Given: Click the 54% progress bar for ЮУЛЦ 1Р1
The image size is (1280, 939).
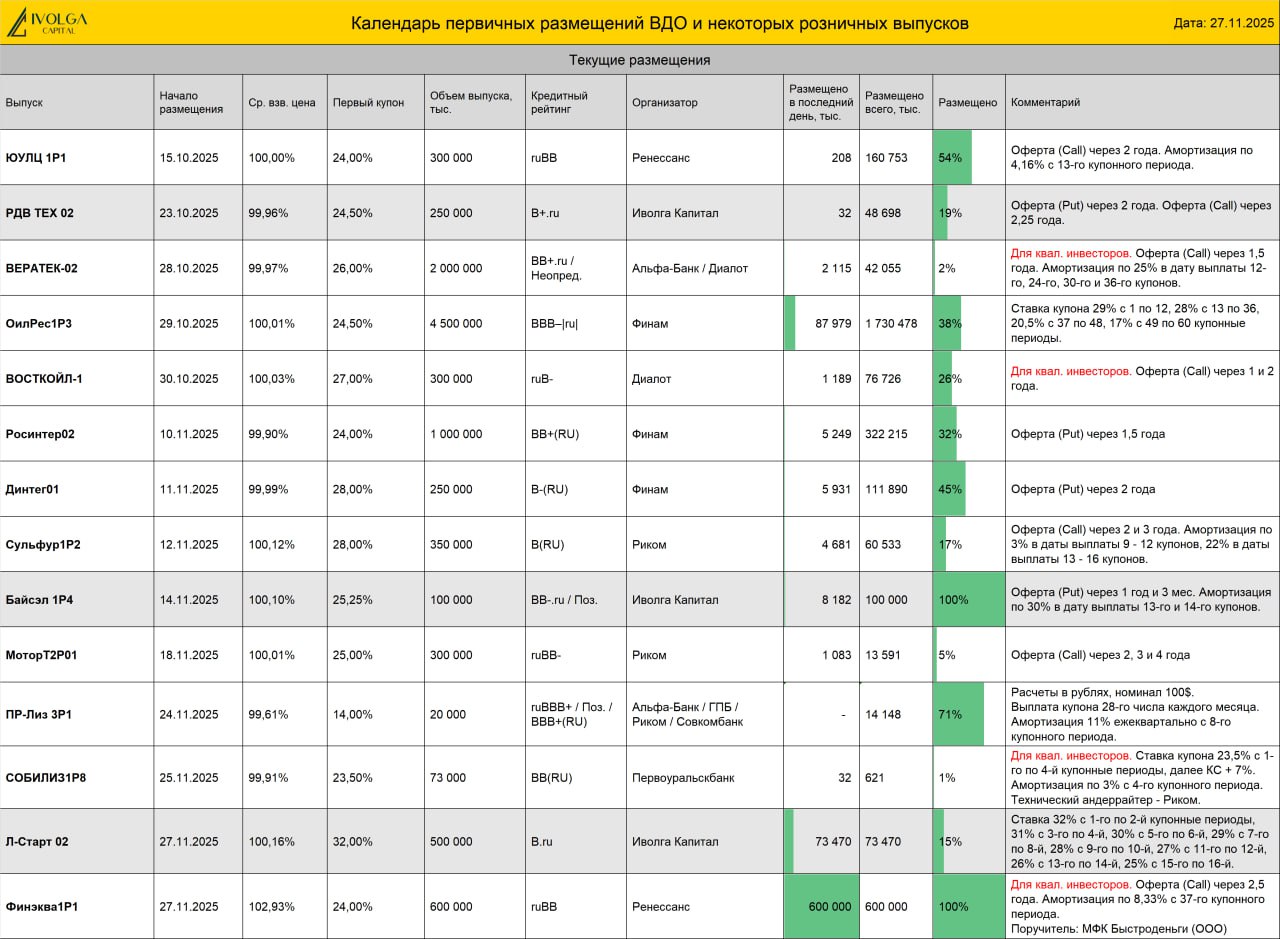Looking at the screenshot, I should coord(952,157).
